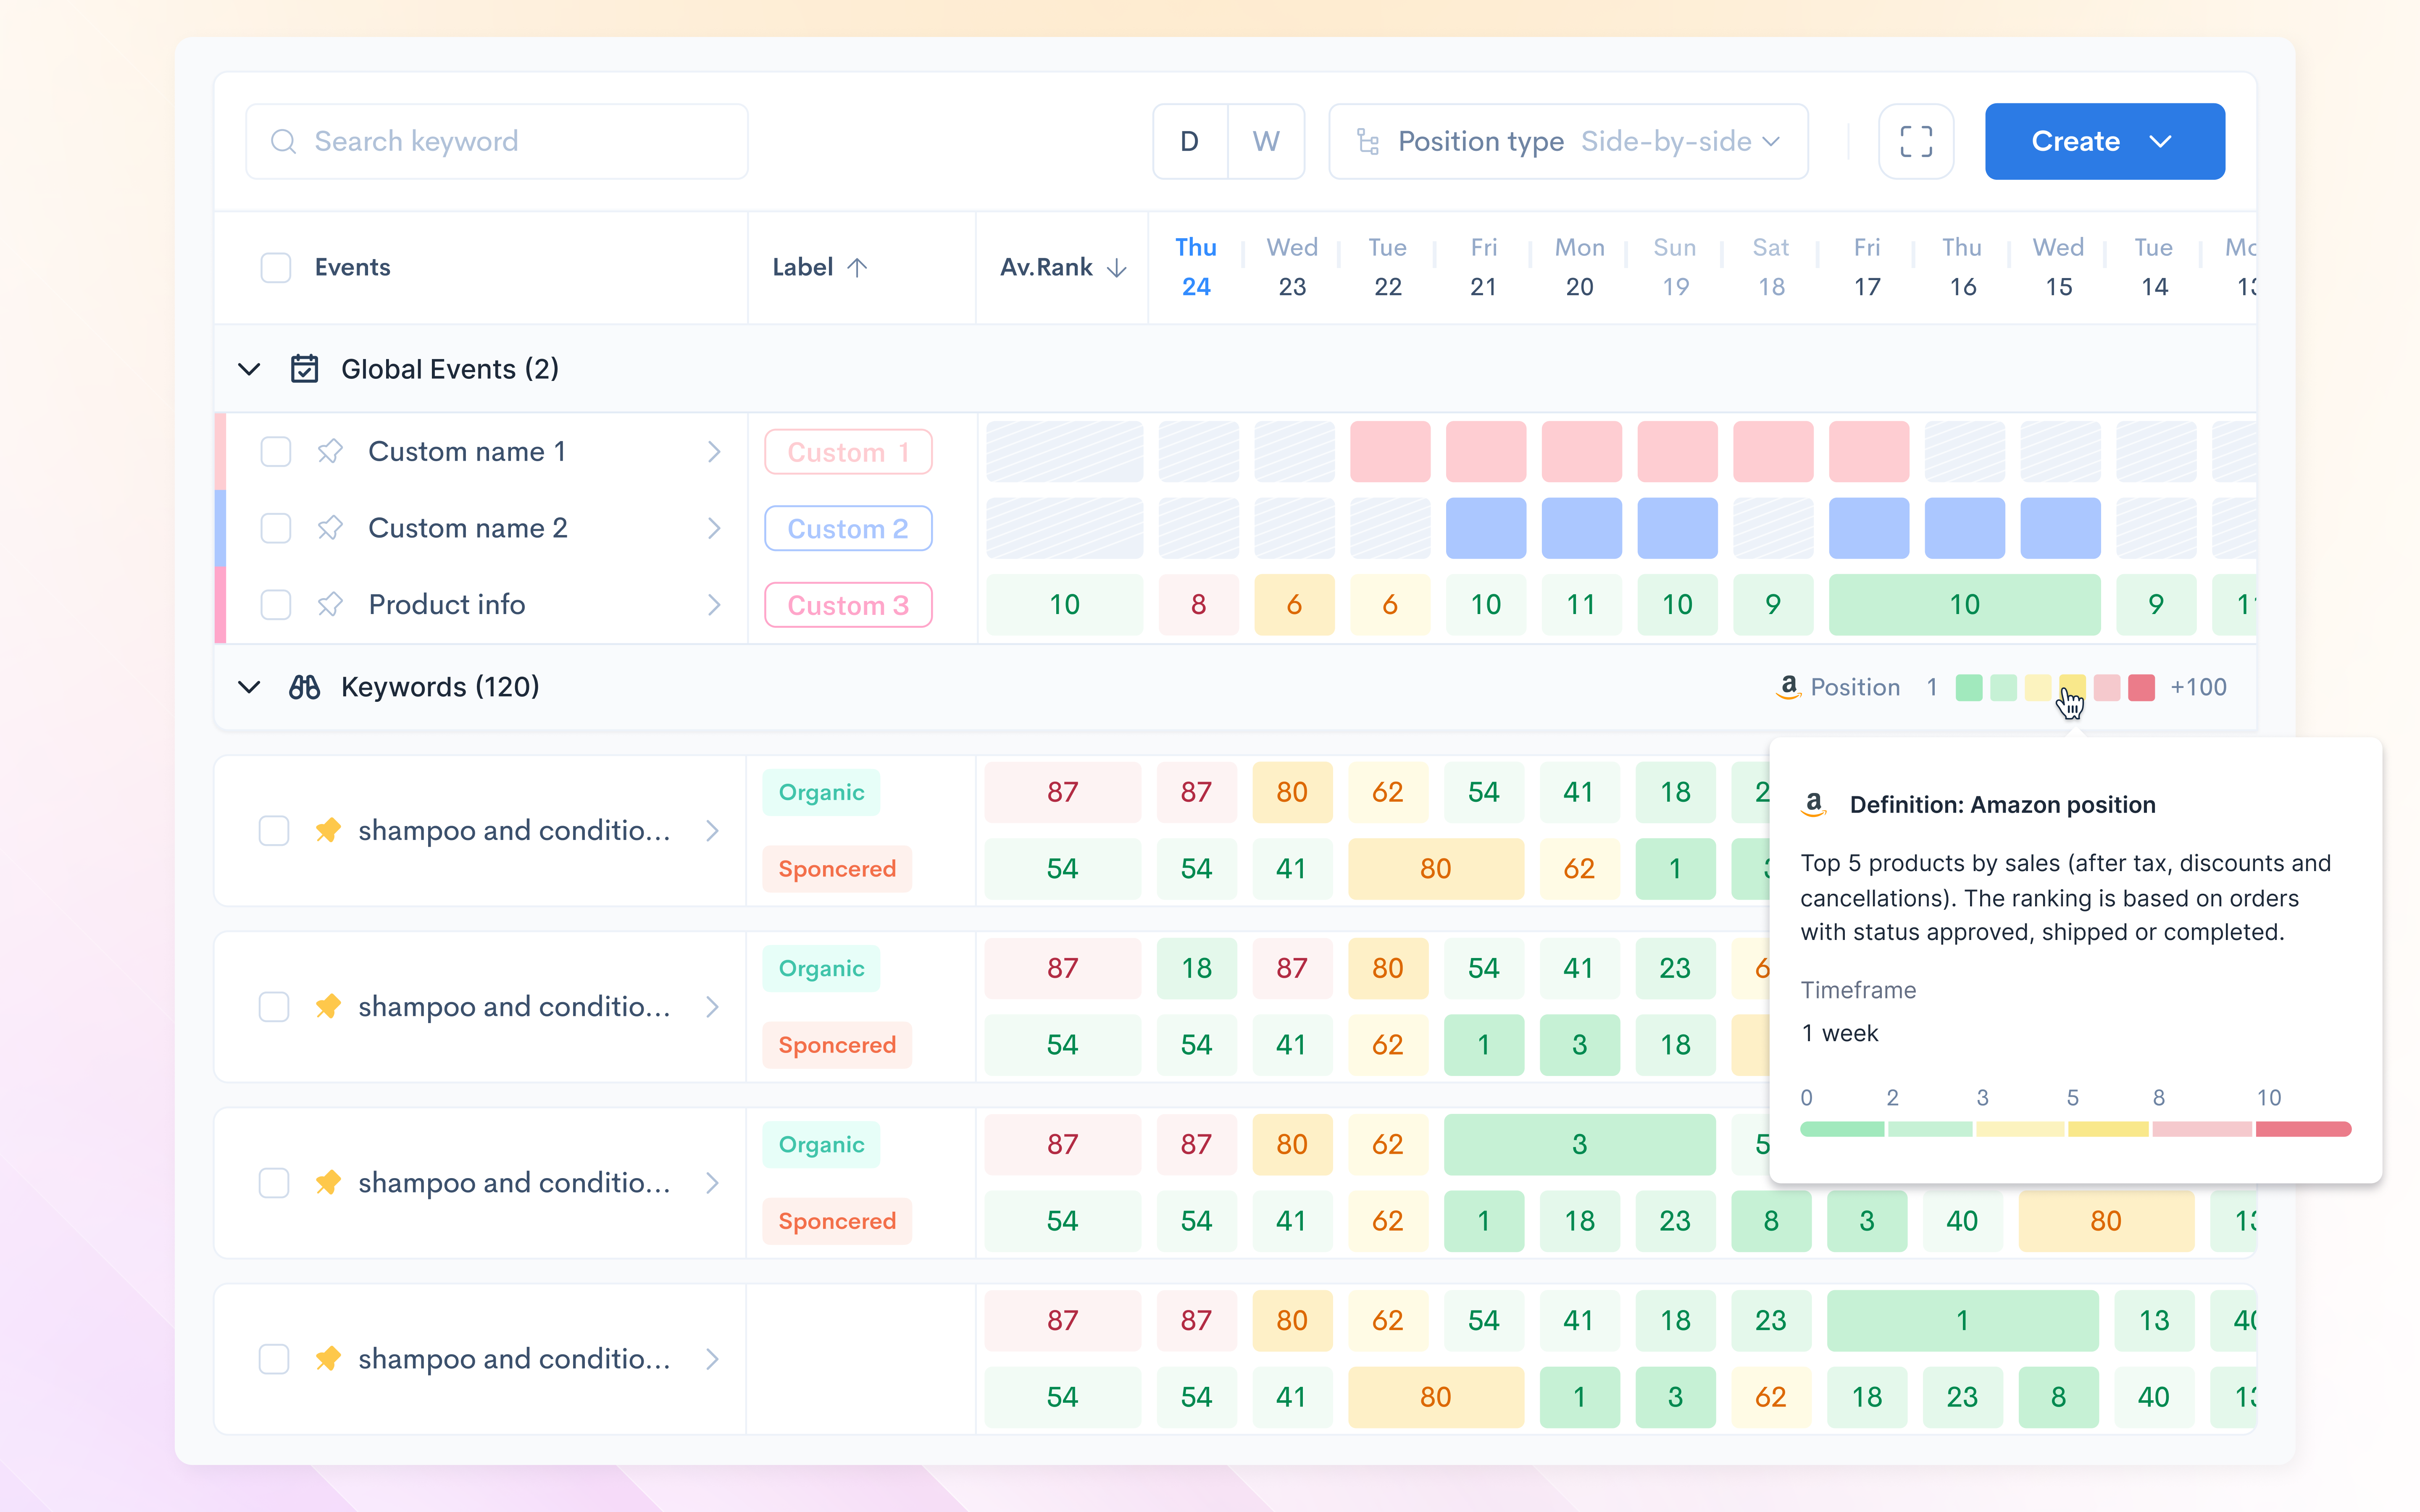Viewport: 2420px width, 1512px height.
Task: Sort by Av.Rank descending arrow
Action: [x=1117, y=267]
